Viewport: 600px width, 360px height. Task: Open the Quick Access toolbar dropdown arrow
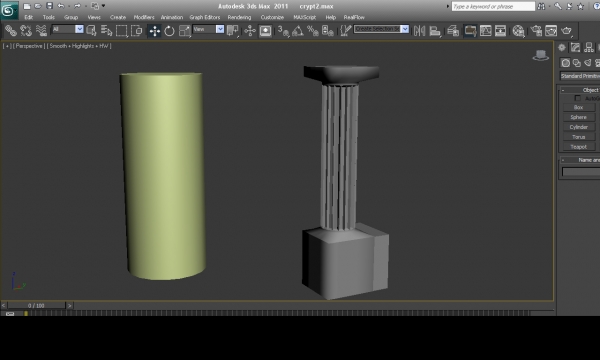coord(103,6)
